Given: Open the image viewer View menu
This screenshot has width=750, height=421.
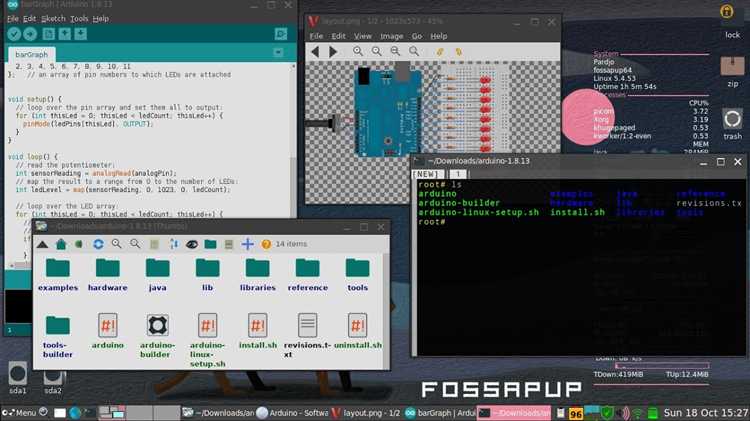Looking at the screenshot, I should point(363,36).
